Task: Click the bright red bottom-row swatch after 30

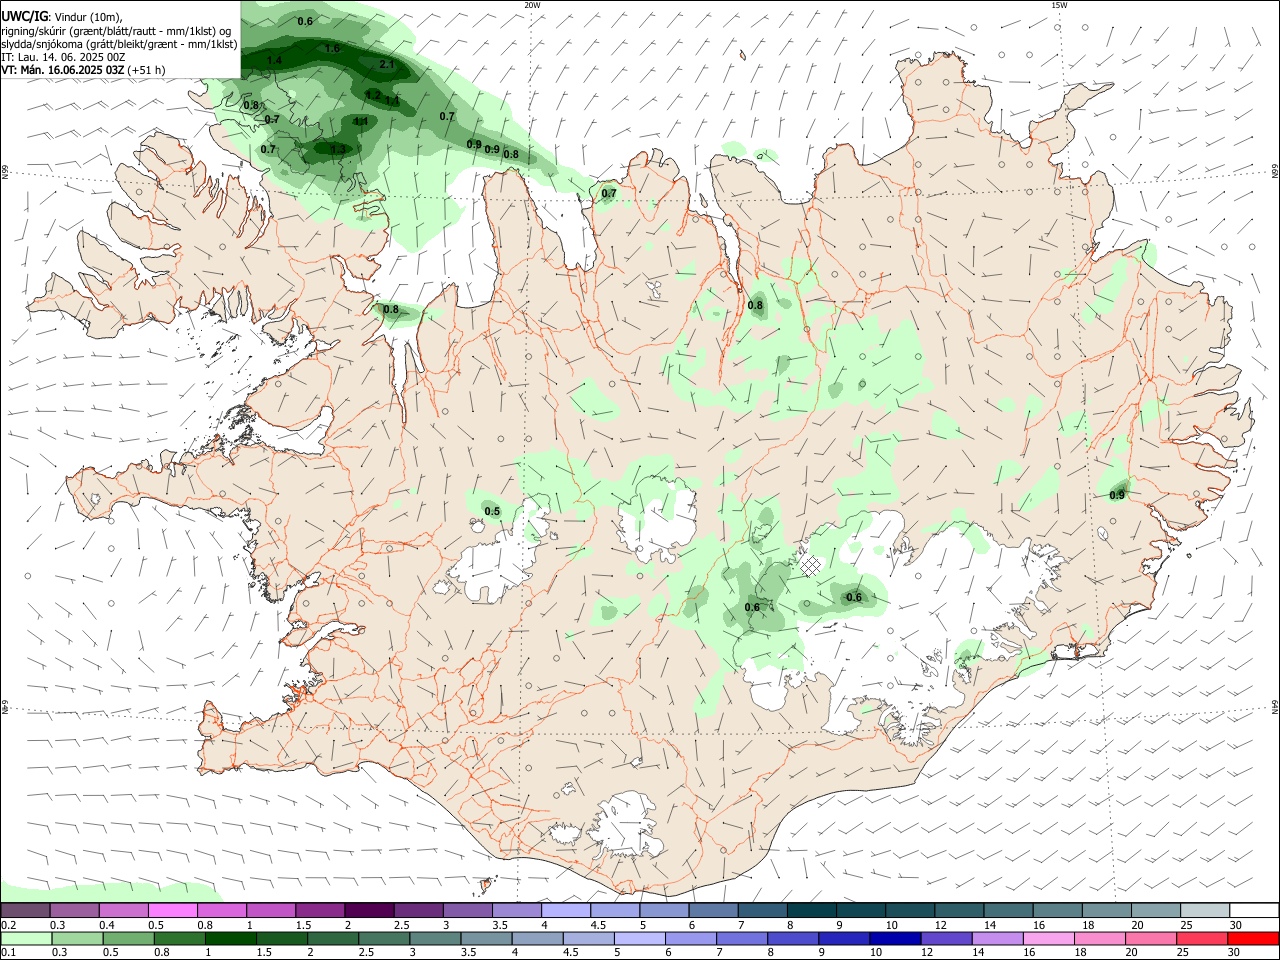Action: pyautogui.click(x=1255, y=938)
